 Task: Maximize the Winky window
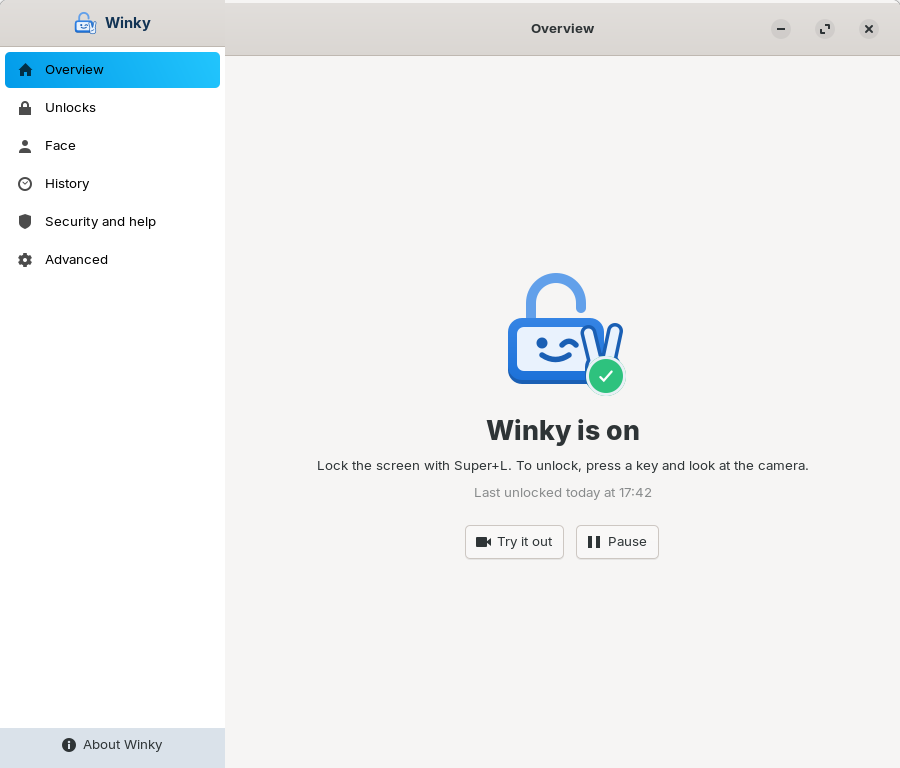pyautogui.click(x=825, y=29)
